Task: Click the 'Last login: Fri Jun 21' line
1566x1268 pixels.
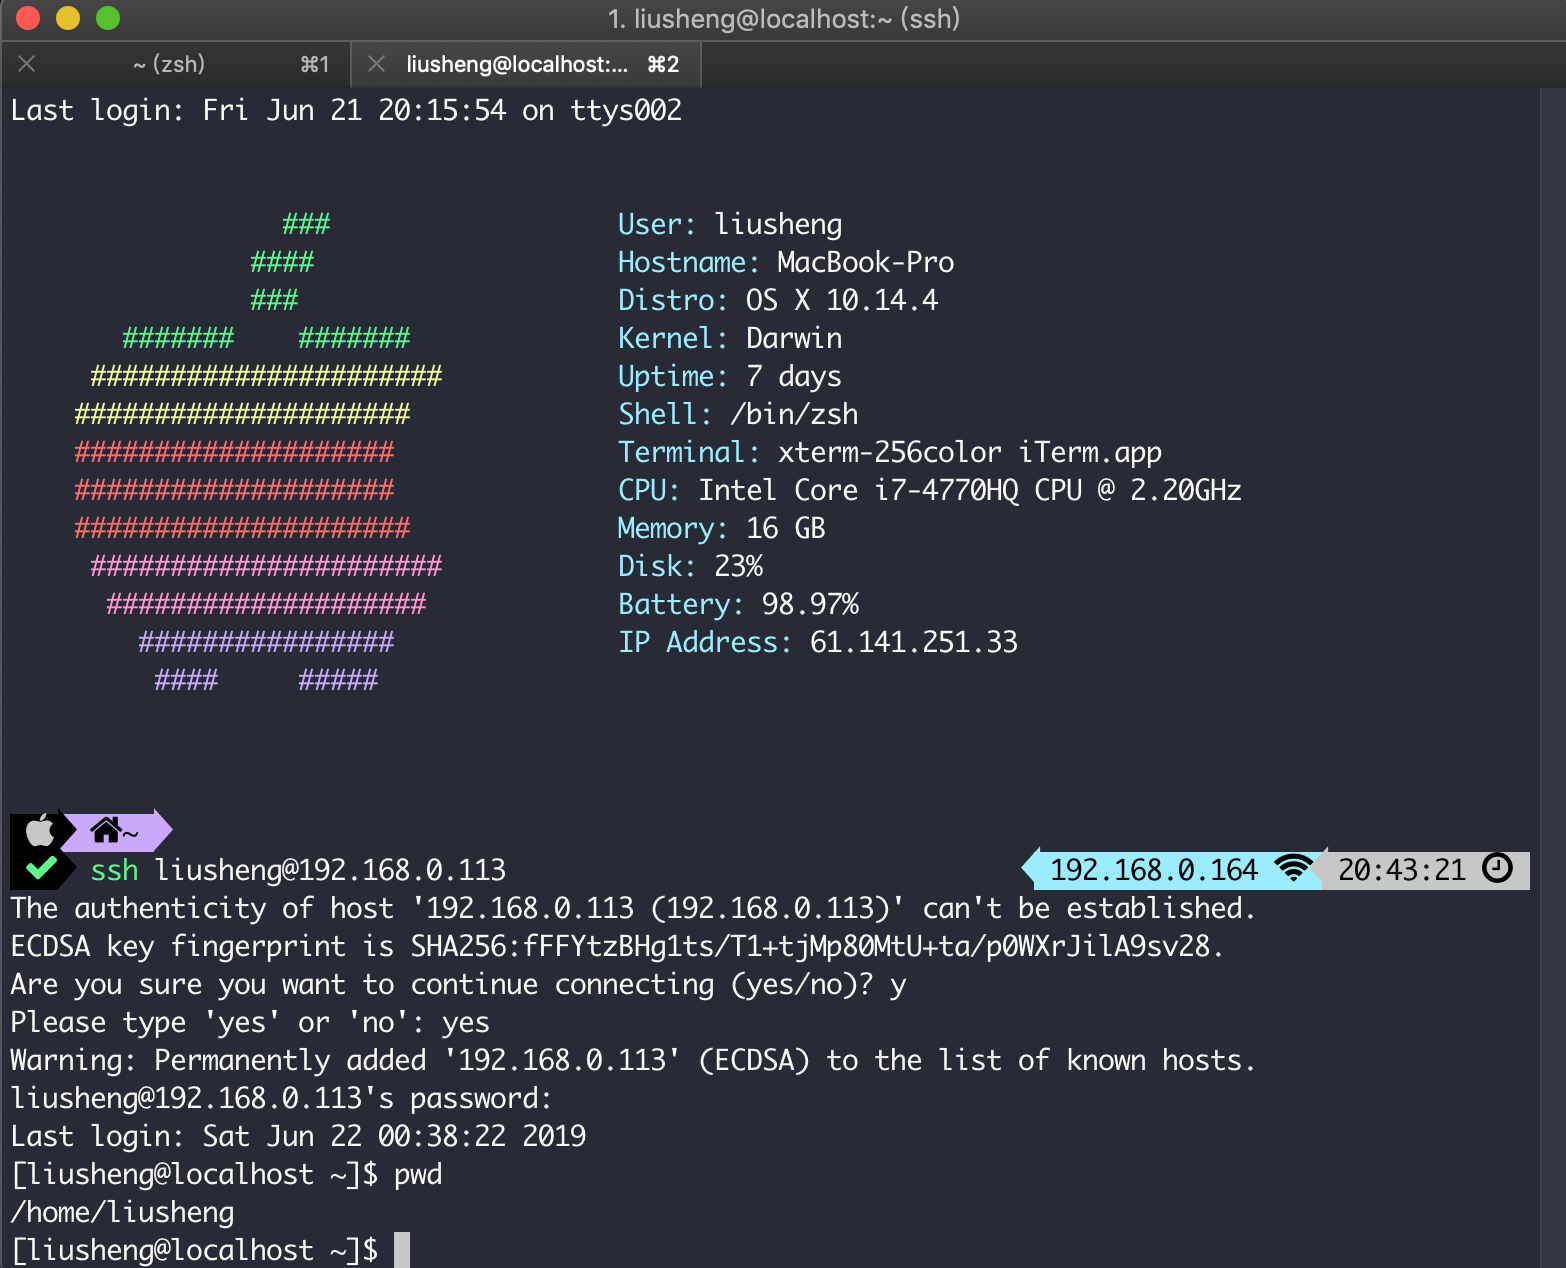Action: (346, 110)
